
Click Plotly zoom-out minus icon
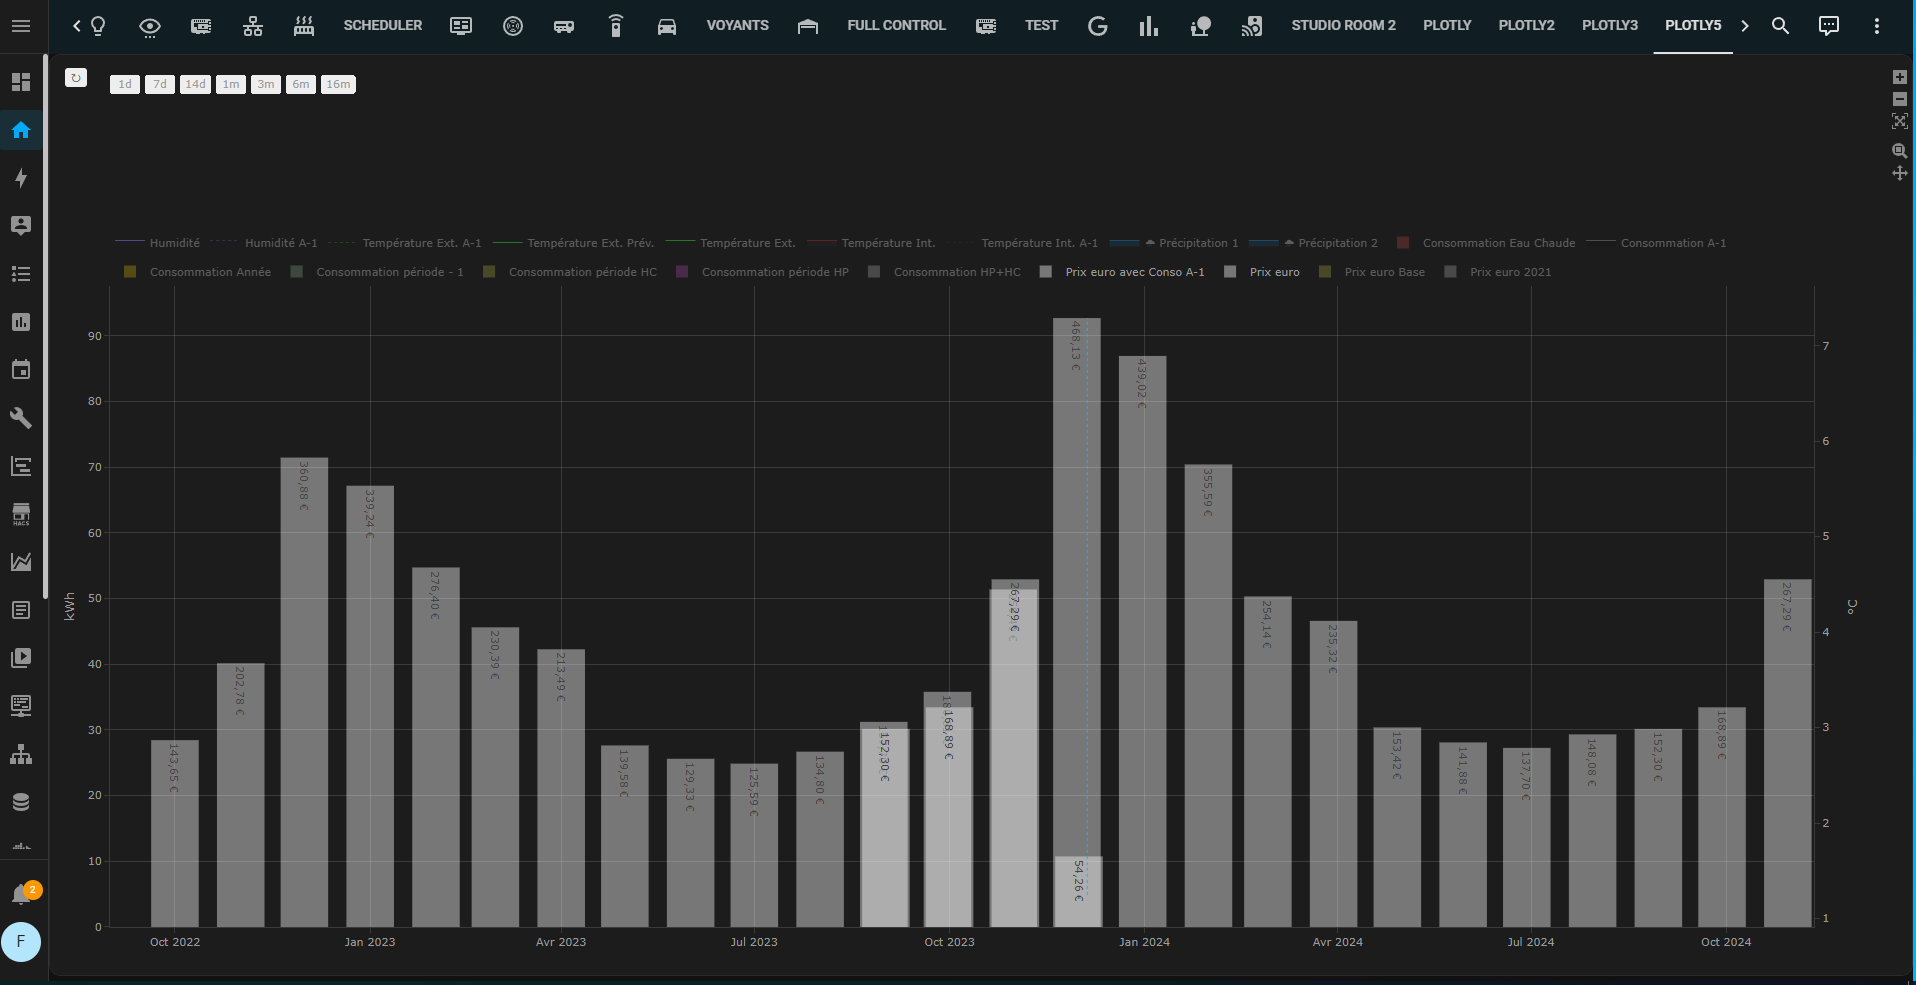click(x=1900, y=99)
